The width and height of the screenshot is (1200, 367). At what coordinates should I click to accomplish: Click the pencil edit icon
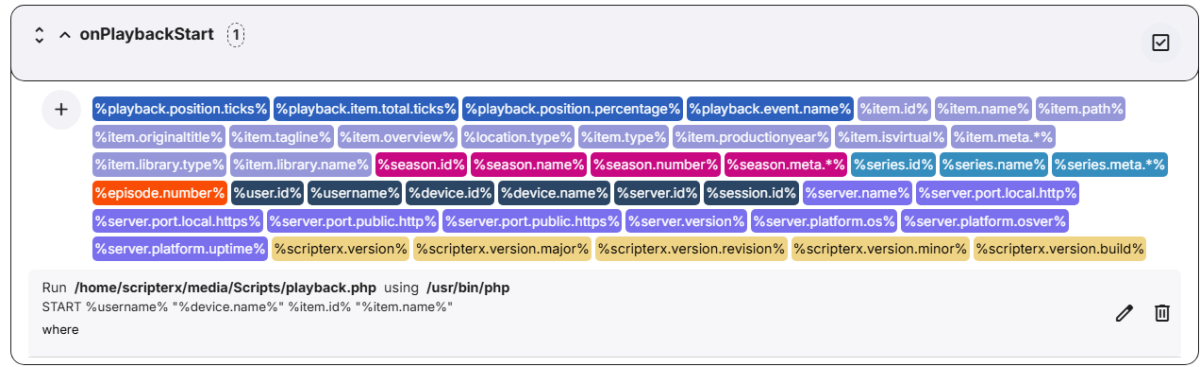tap(1124, 313)
